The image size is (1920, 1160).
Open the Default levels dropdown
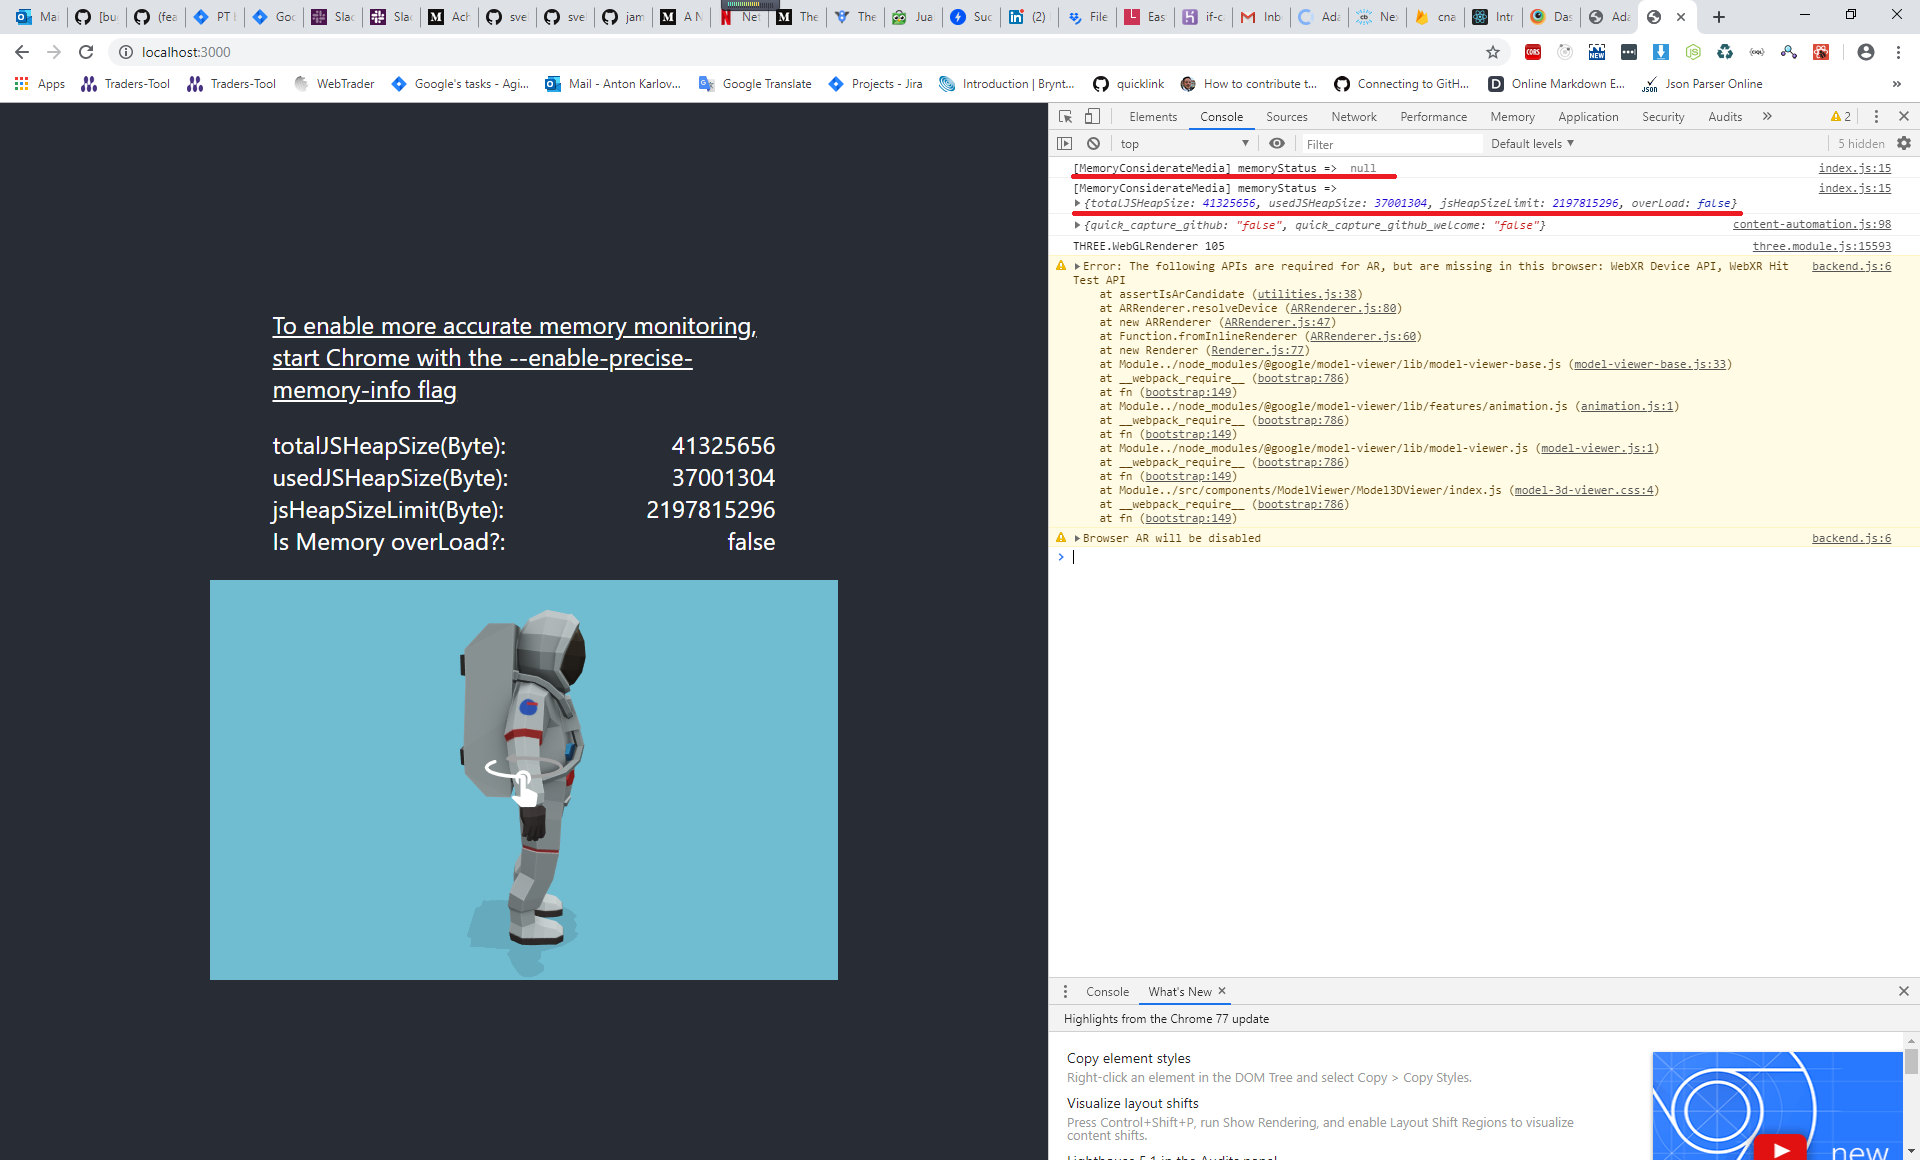(x=1531, y=143)
